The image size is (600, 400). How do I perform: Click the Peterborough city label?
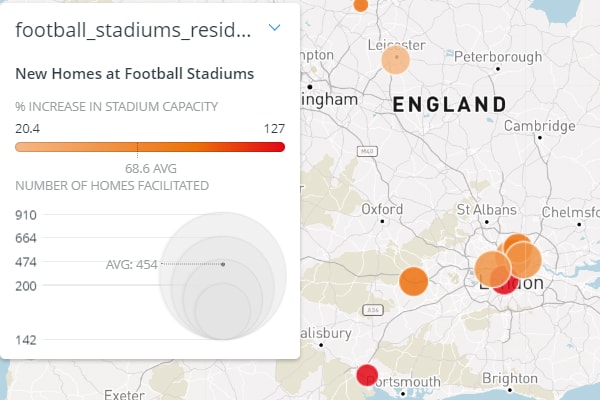(498, 57)
